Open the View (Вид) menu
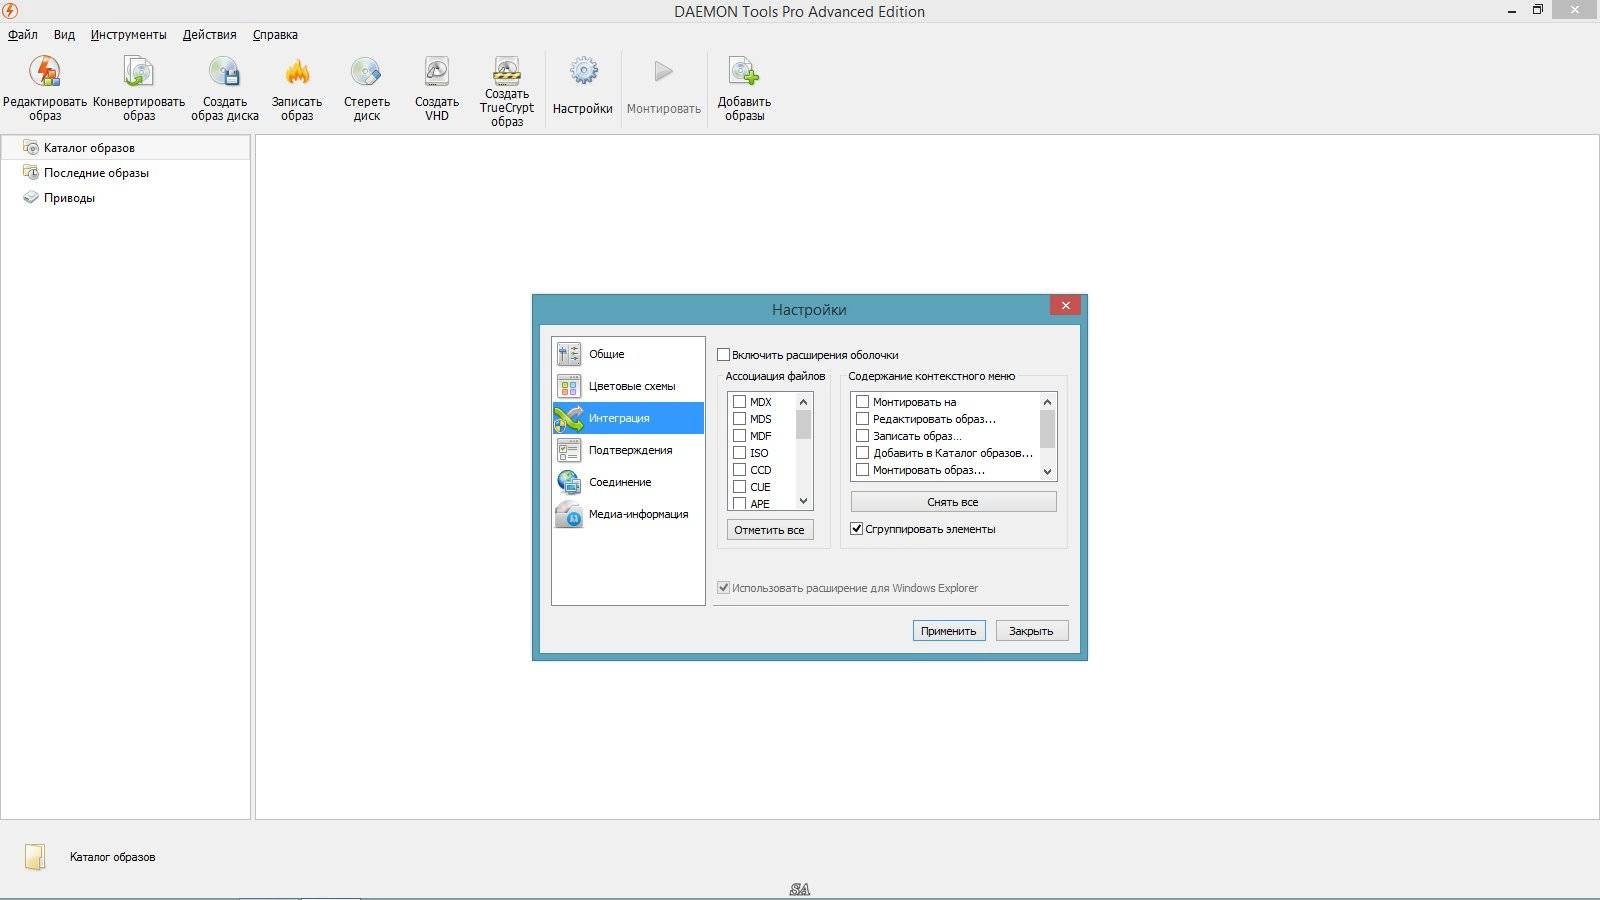 click(x=64, y=35)
